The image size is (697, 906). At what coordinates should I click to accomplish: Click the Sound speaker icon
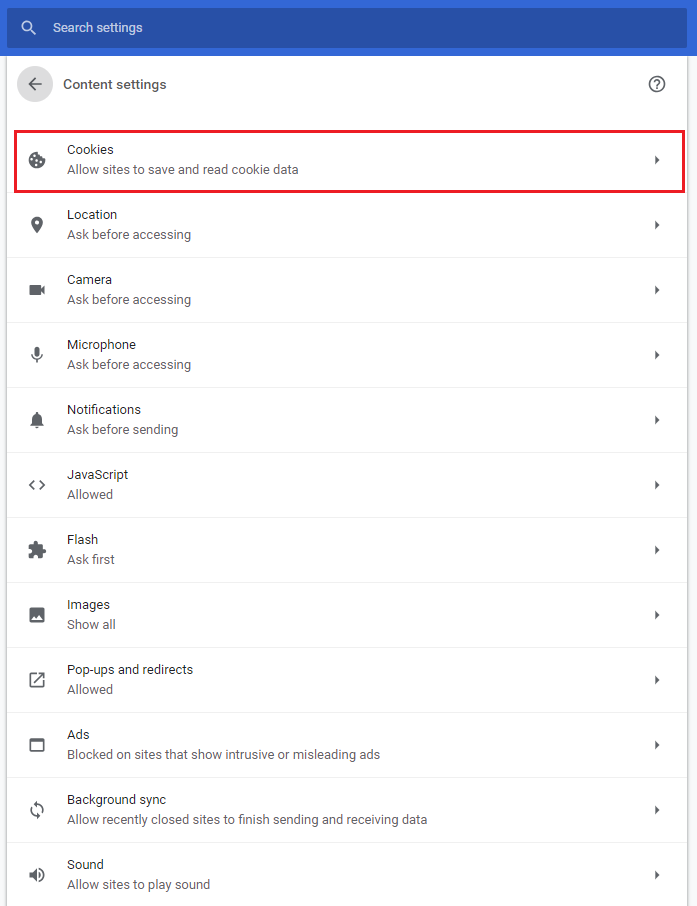(x=37, y=875)
